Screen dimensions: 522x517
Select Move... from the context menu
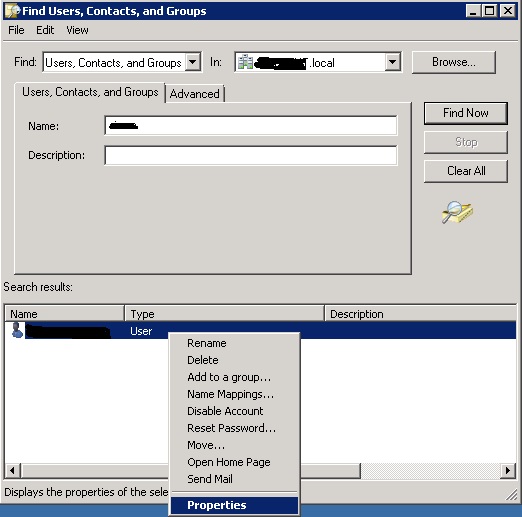pos(234,445)
